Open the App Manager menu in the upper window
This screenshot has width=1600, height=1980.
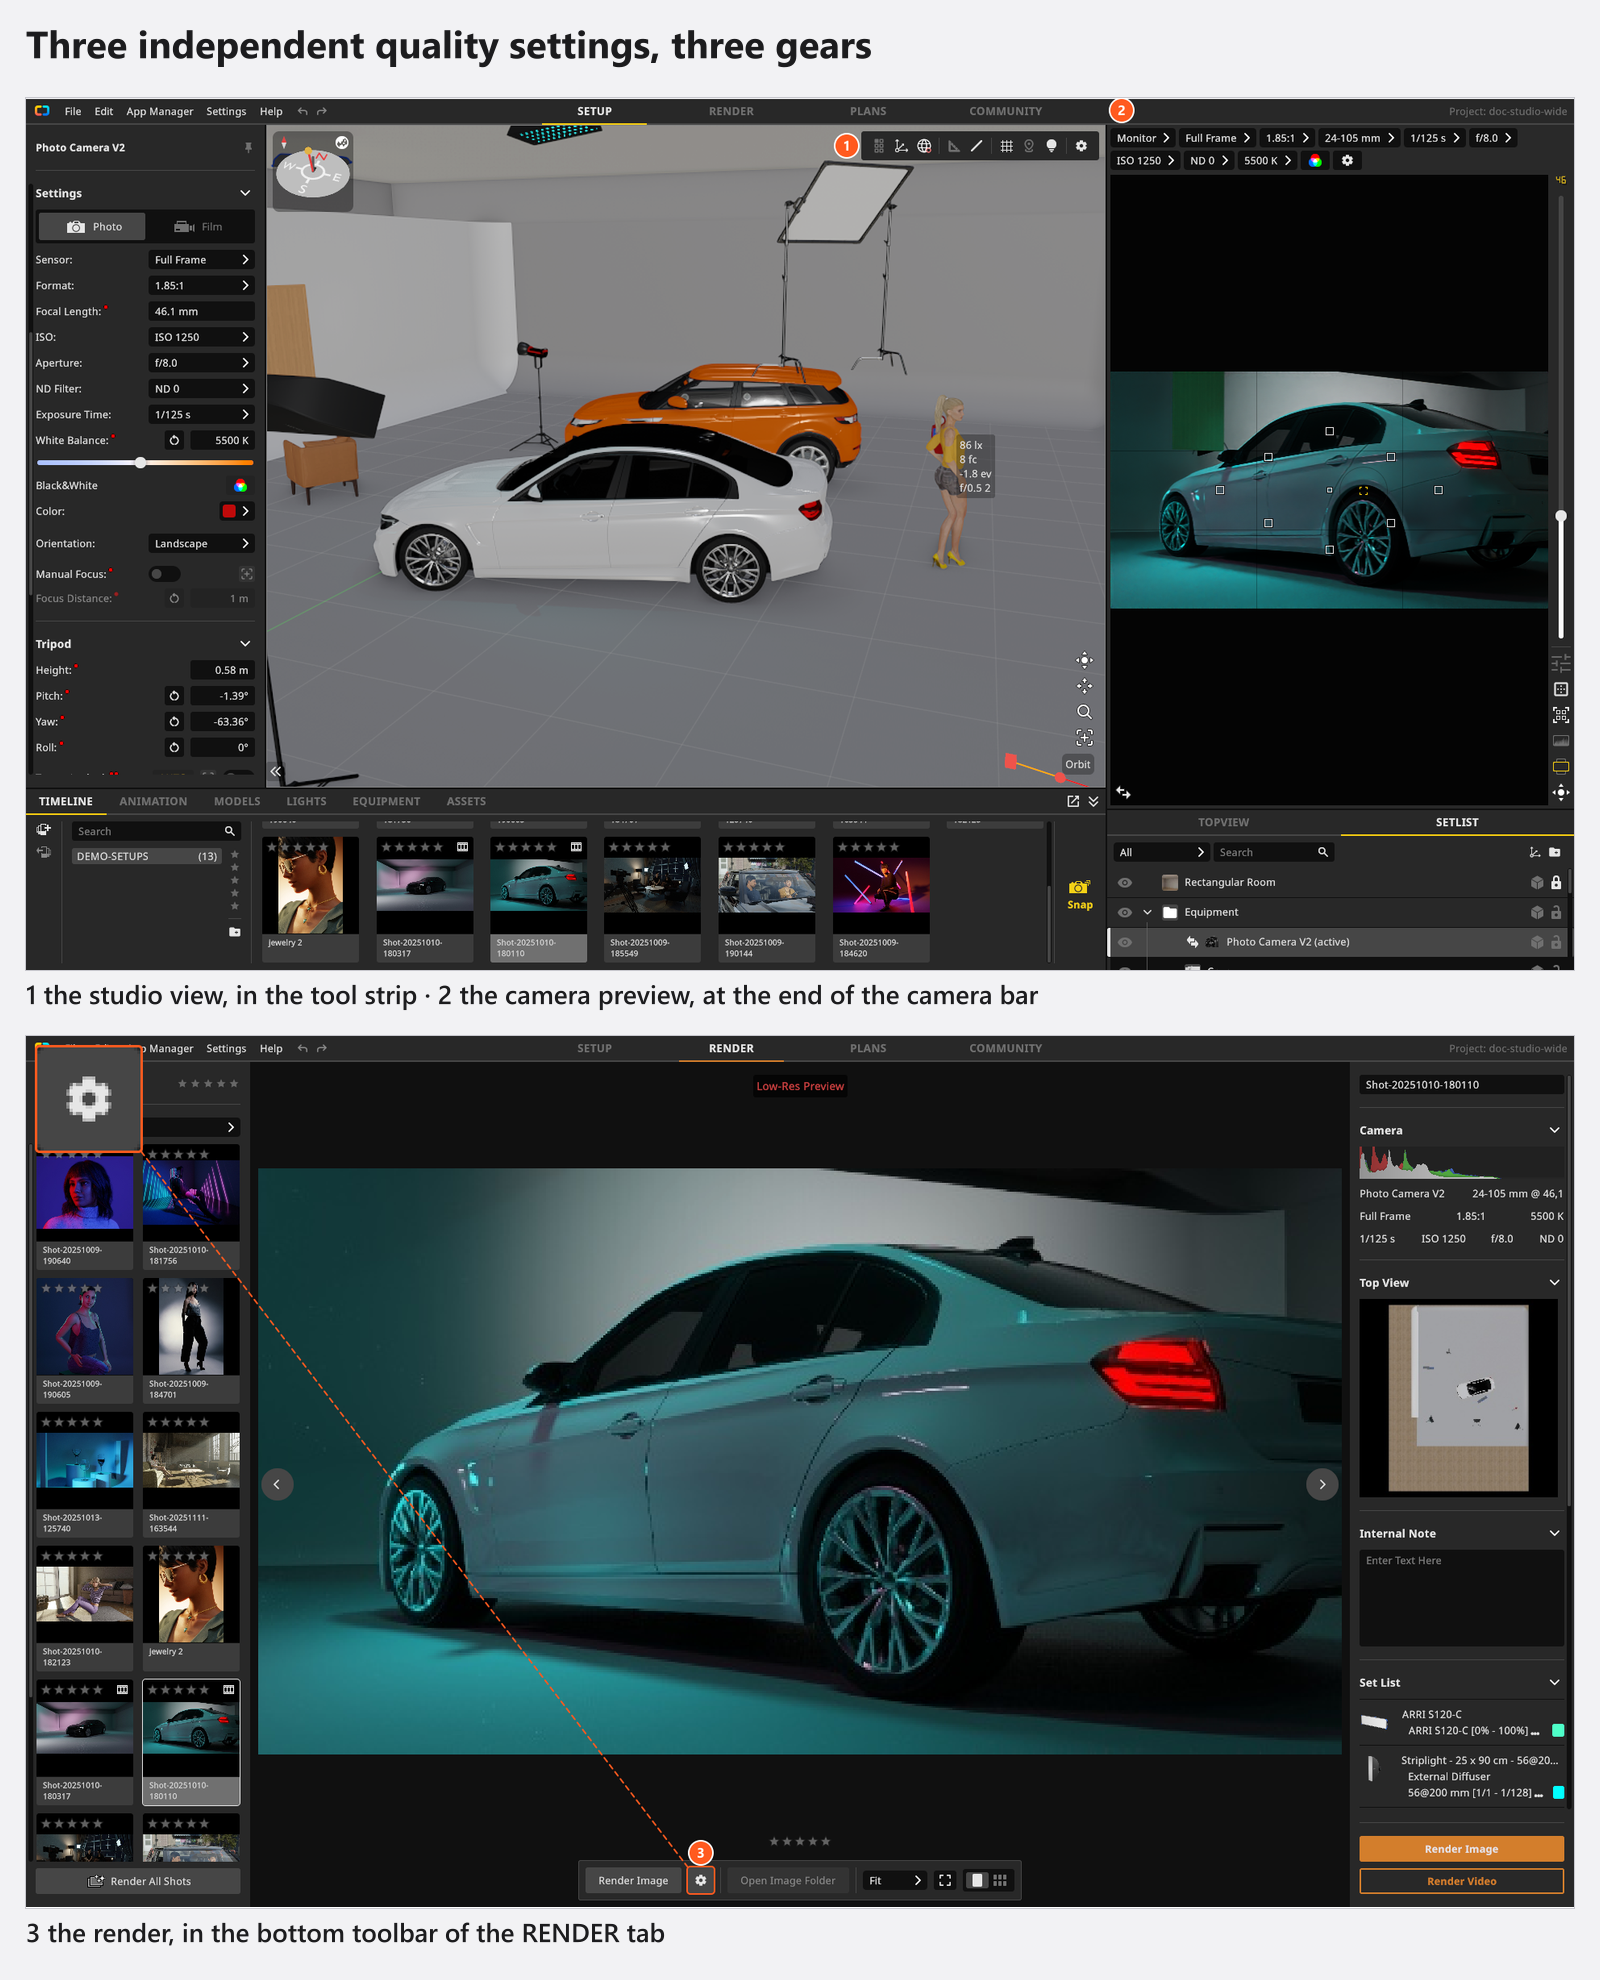(x=159, y=112)
